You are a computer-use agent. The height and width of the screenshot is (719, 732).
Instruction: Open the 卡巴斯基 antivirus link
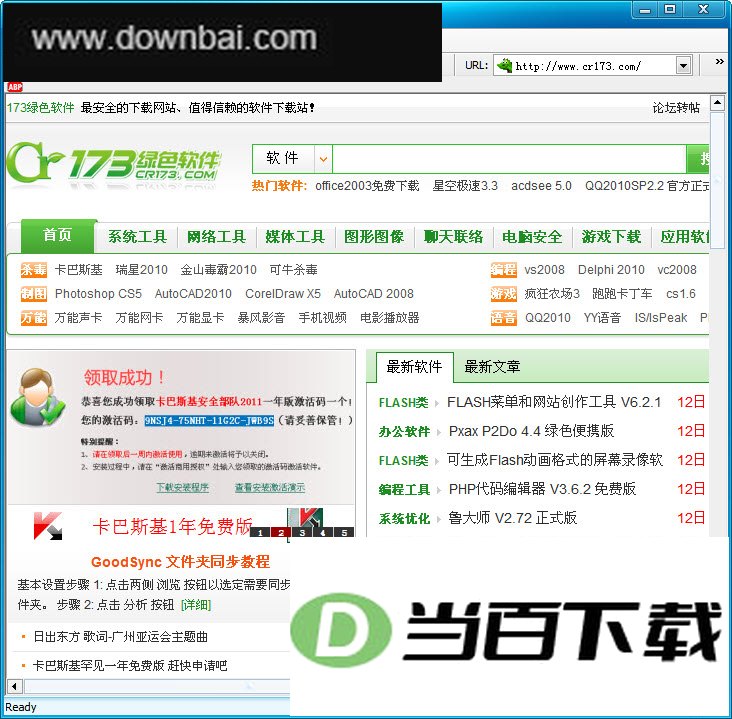tap(78, 270)
